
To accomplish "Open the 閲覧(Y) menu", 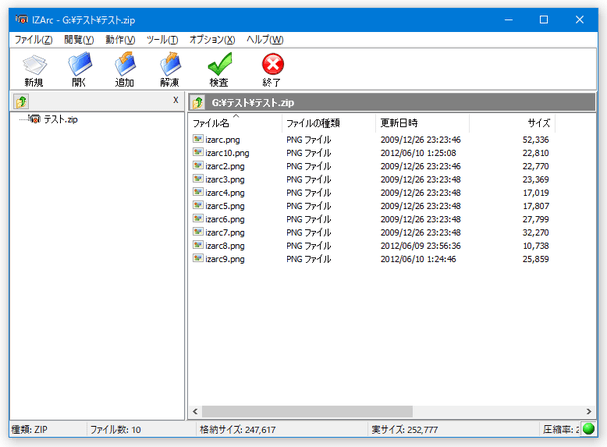I will click(79, 40).
